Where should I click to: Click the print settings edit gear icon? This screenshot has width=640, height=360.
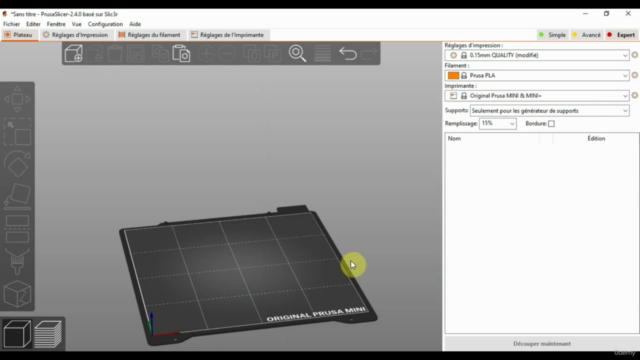click(635, 55)
